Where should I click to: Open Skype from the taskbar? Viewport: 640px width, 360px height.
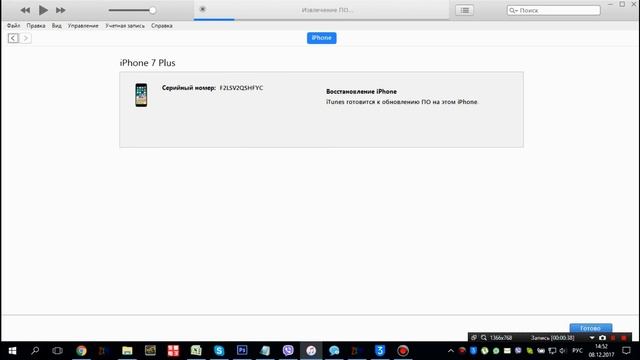click(x=219, y=351)
